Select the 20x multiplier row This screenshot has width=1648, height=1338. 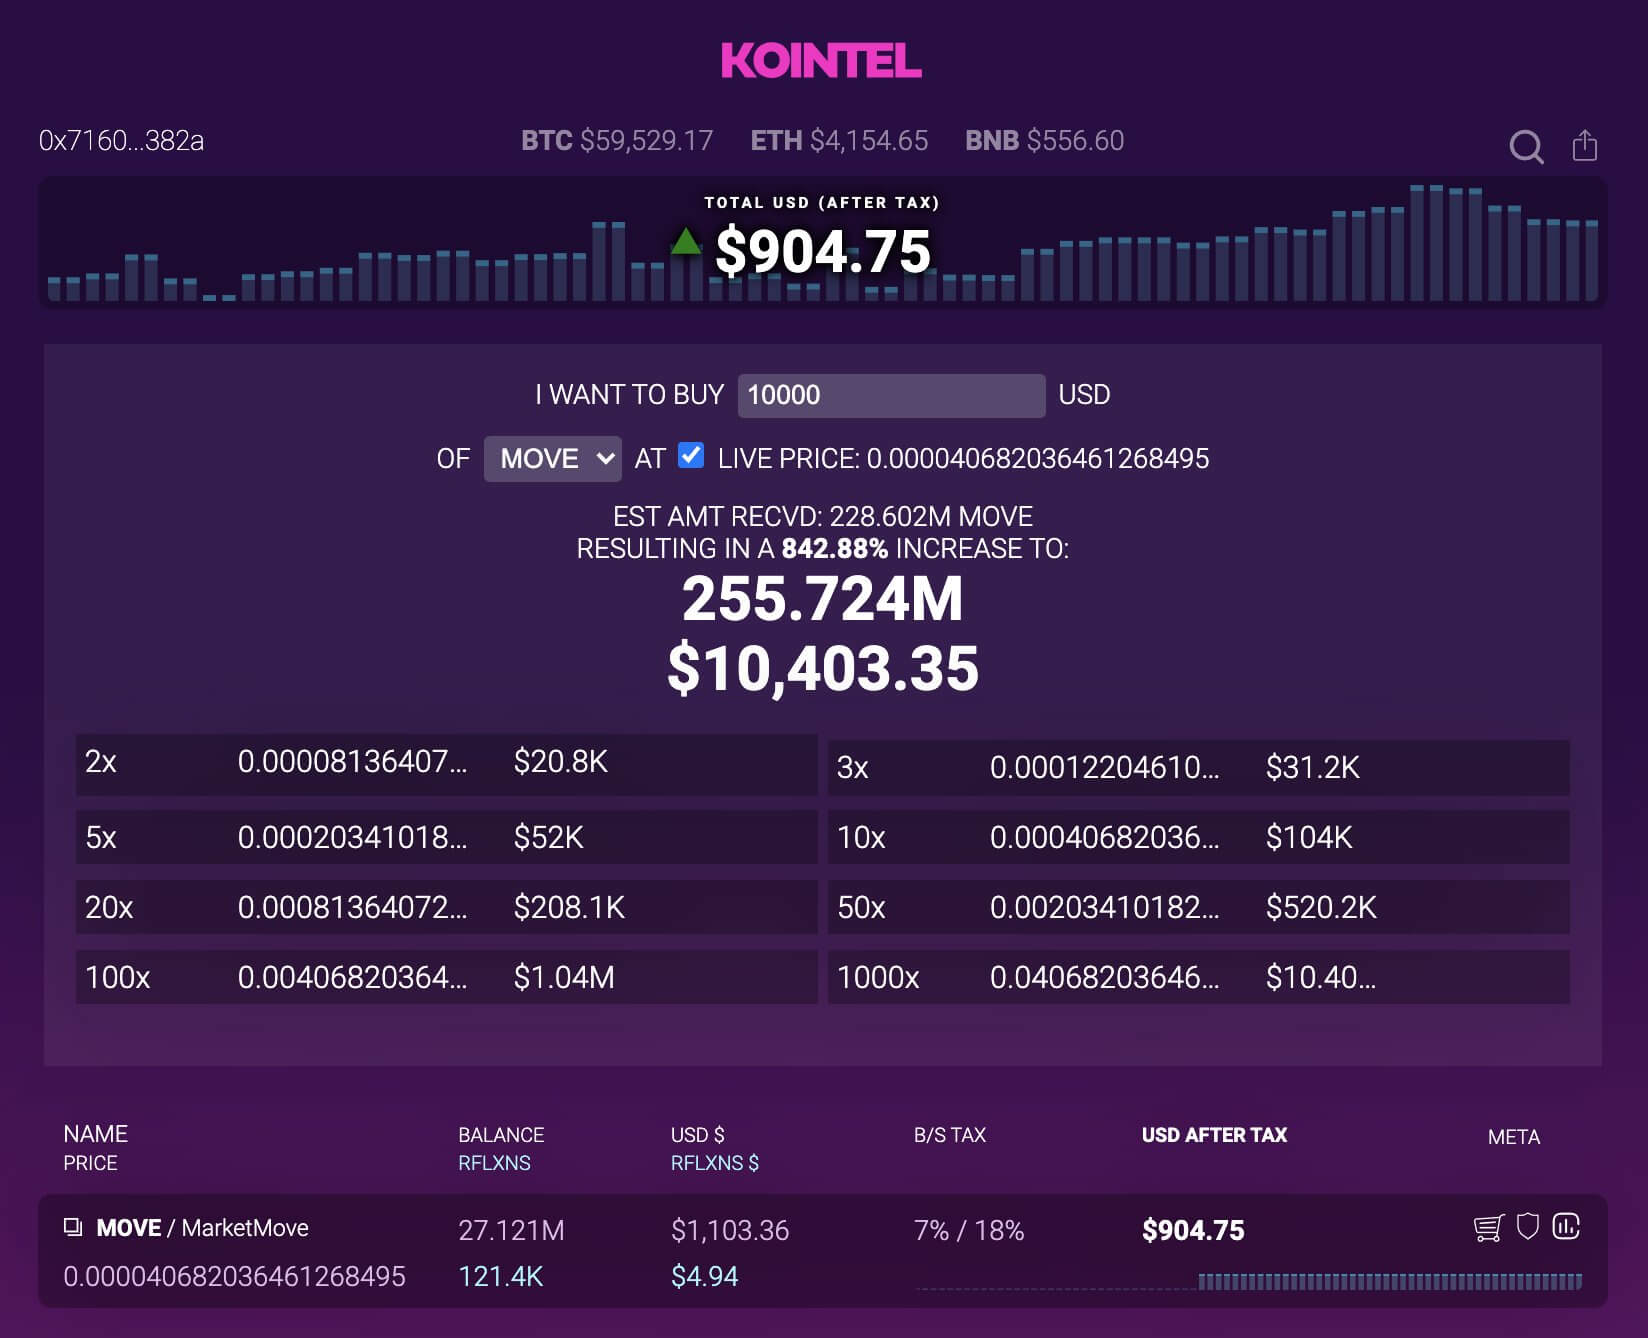click(446, 907)
